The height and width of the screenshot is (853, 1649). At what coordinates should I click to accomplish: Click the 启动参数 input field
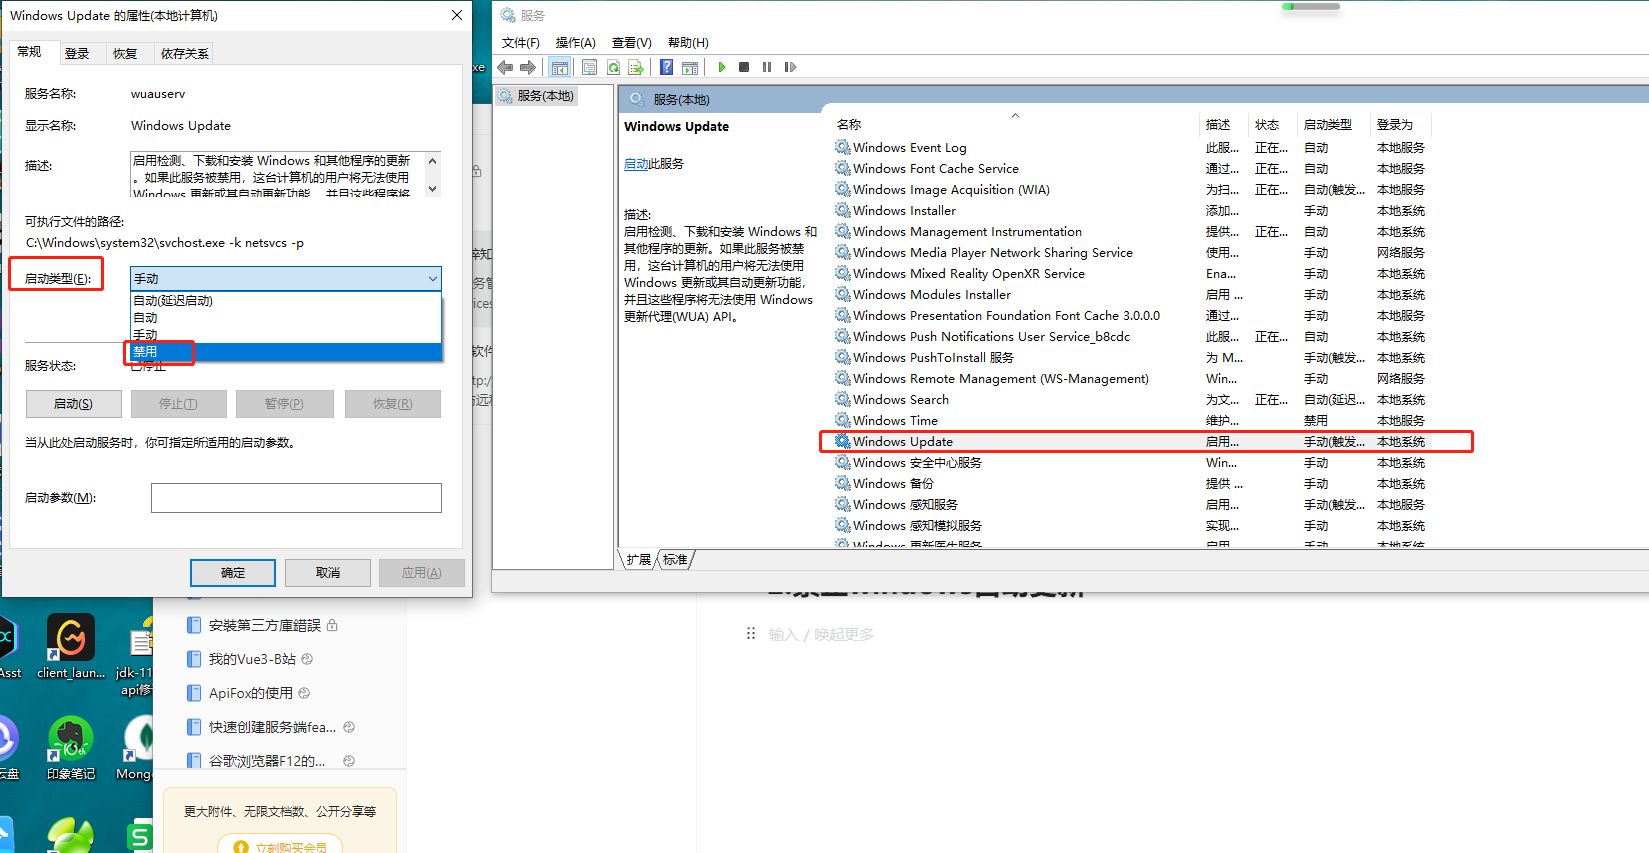(296, 497)
